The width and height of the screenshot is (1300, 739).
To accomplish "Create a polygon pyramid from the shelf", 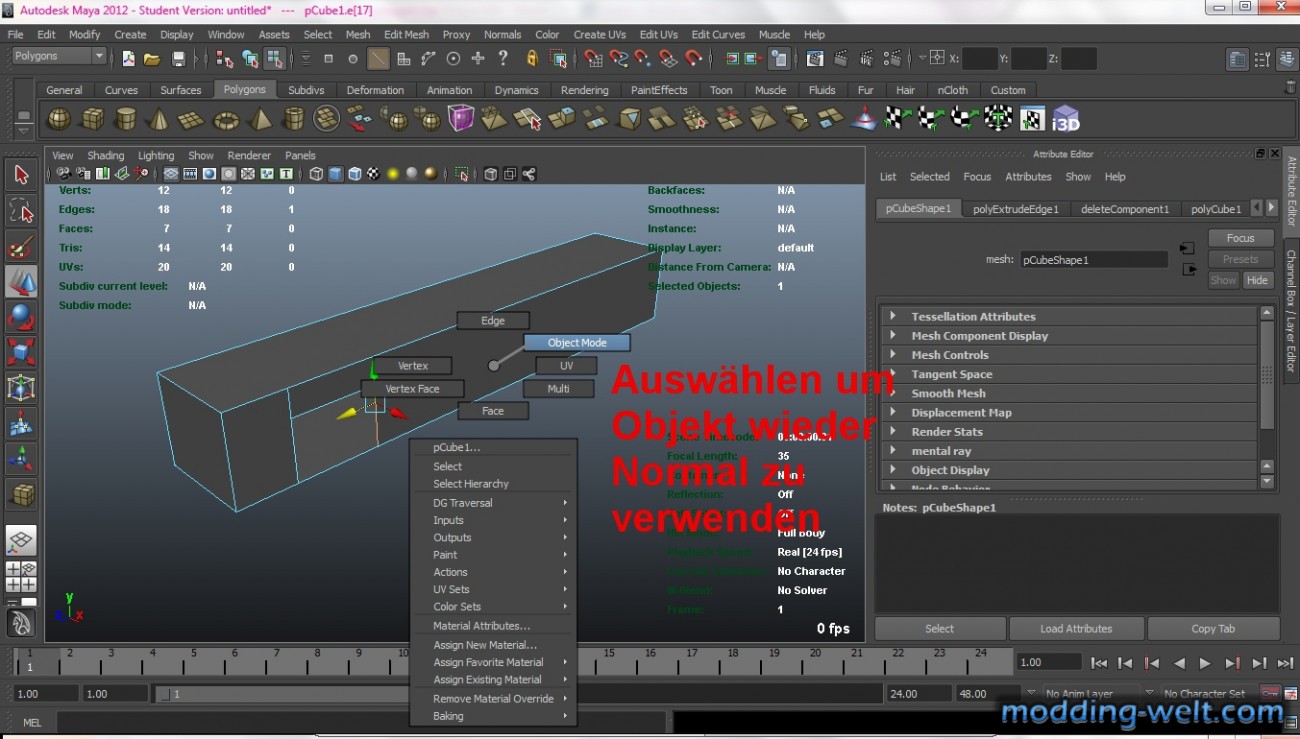I will click(260, 120).
